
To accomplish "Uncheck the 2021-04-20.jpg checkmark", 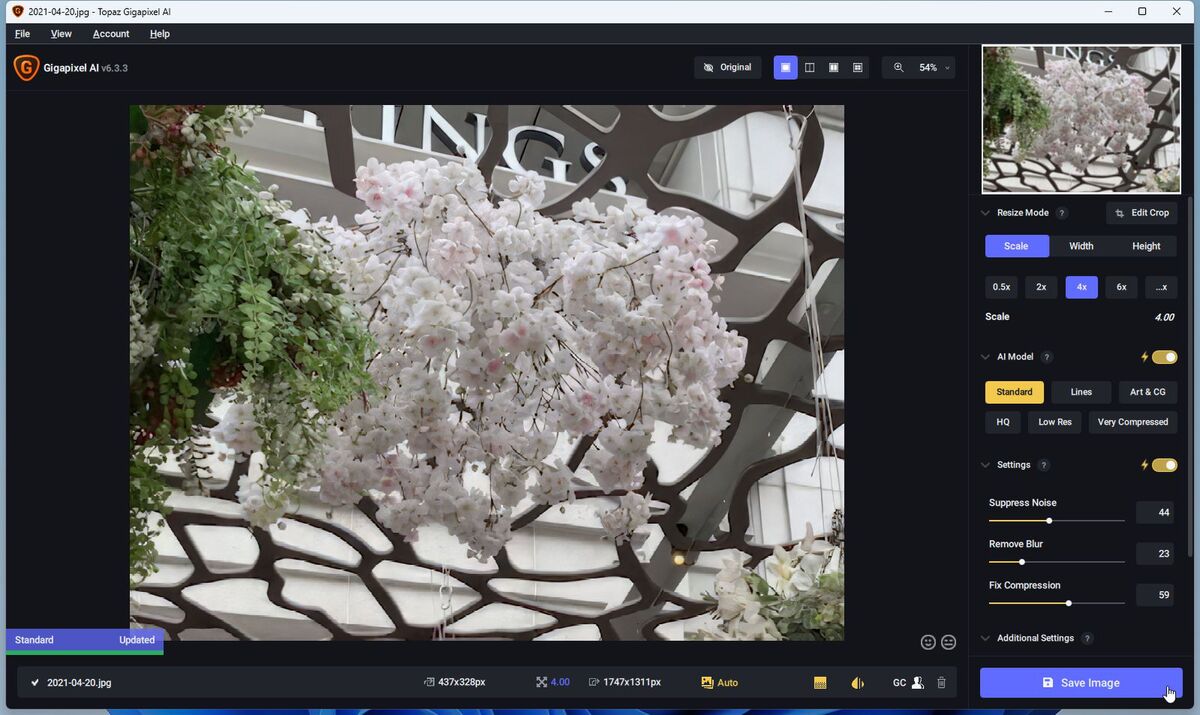I will [x=35, y=683].
